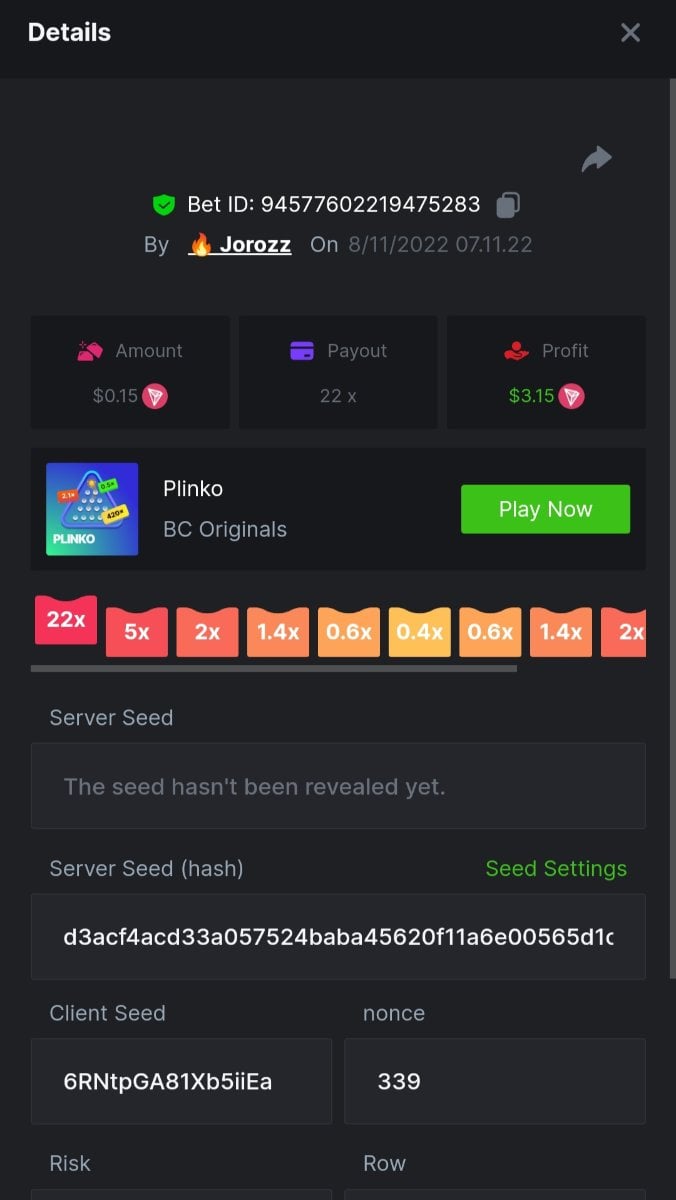676x1200 pixels.
Task: Click the fire icon beside Jorozz
Action: (x=201, y=245)
